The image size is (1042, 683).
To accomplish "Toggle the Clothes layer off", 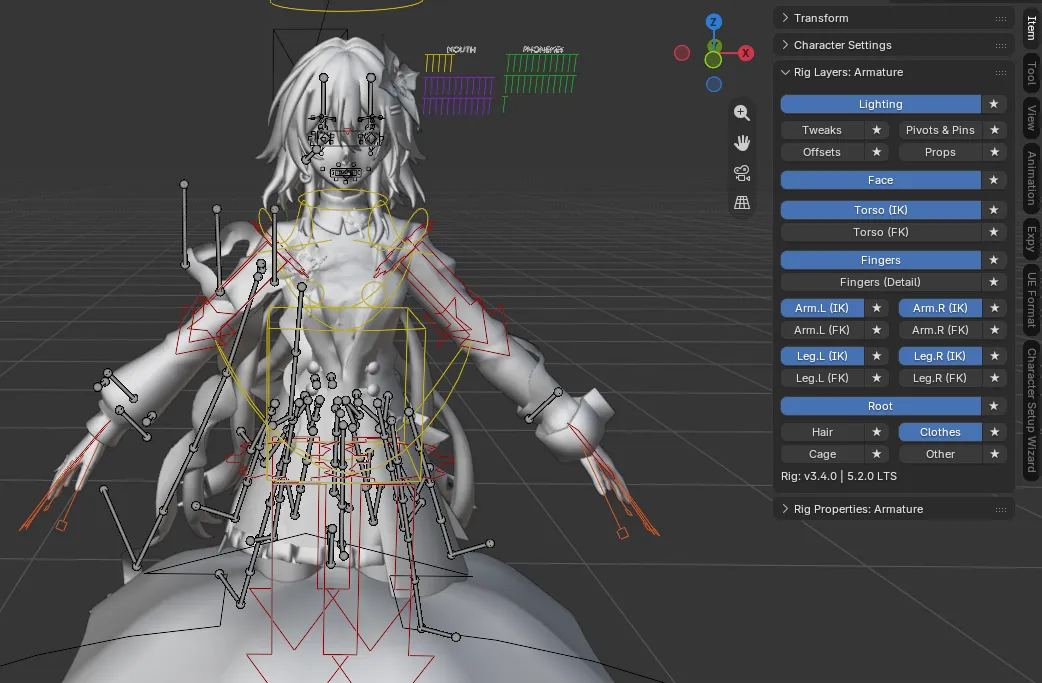I will pyautogui.click(x=940, y=432).
